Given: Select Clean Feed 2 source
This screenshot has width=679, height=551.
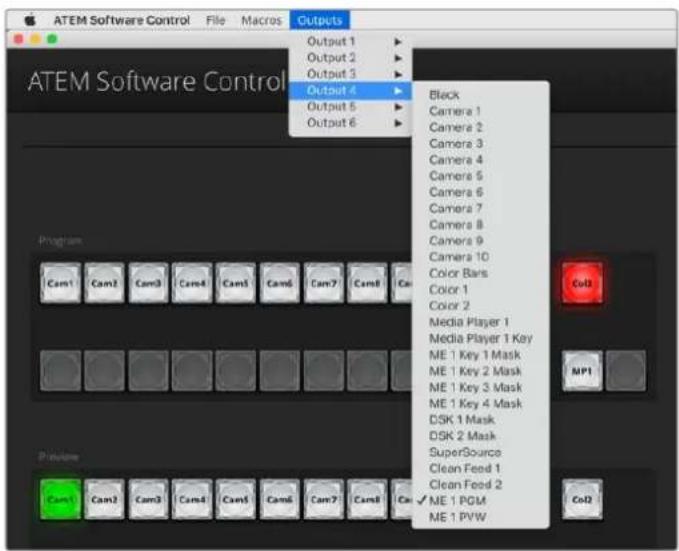Looking at the screenshot, I should [481, 485].
